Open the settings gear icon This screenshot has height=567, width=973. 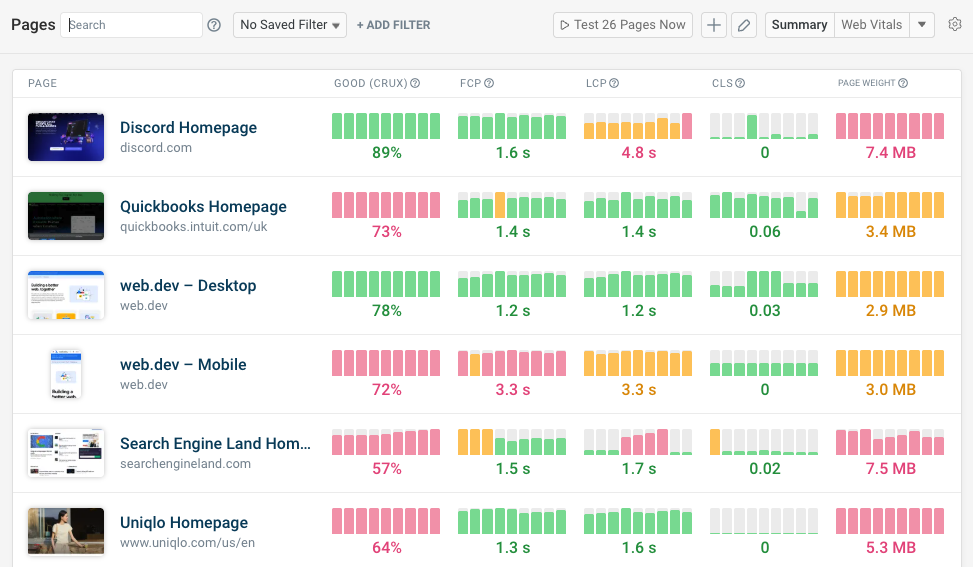click(955, 24)
